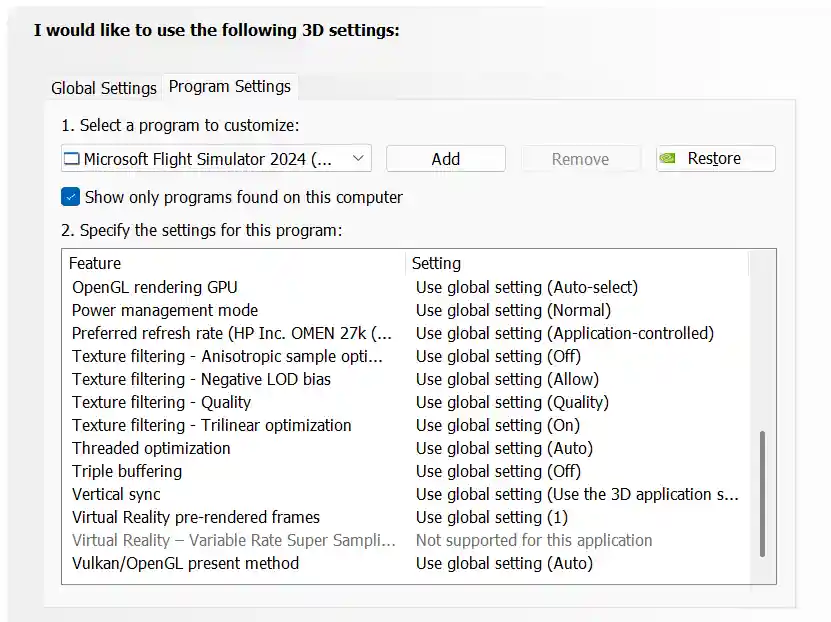Select the OpenGL rendering GPU row
This screenshot has height=622, width=831.
(x=154, y=287)
